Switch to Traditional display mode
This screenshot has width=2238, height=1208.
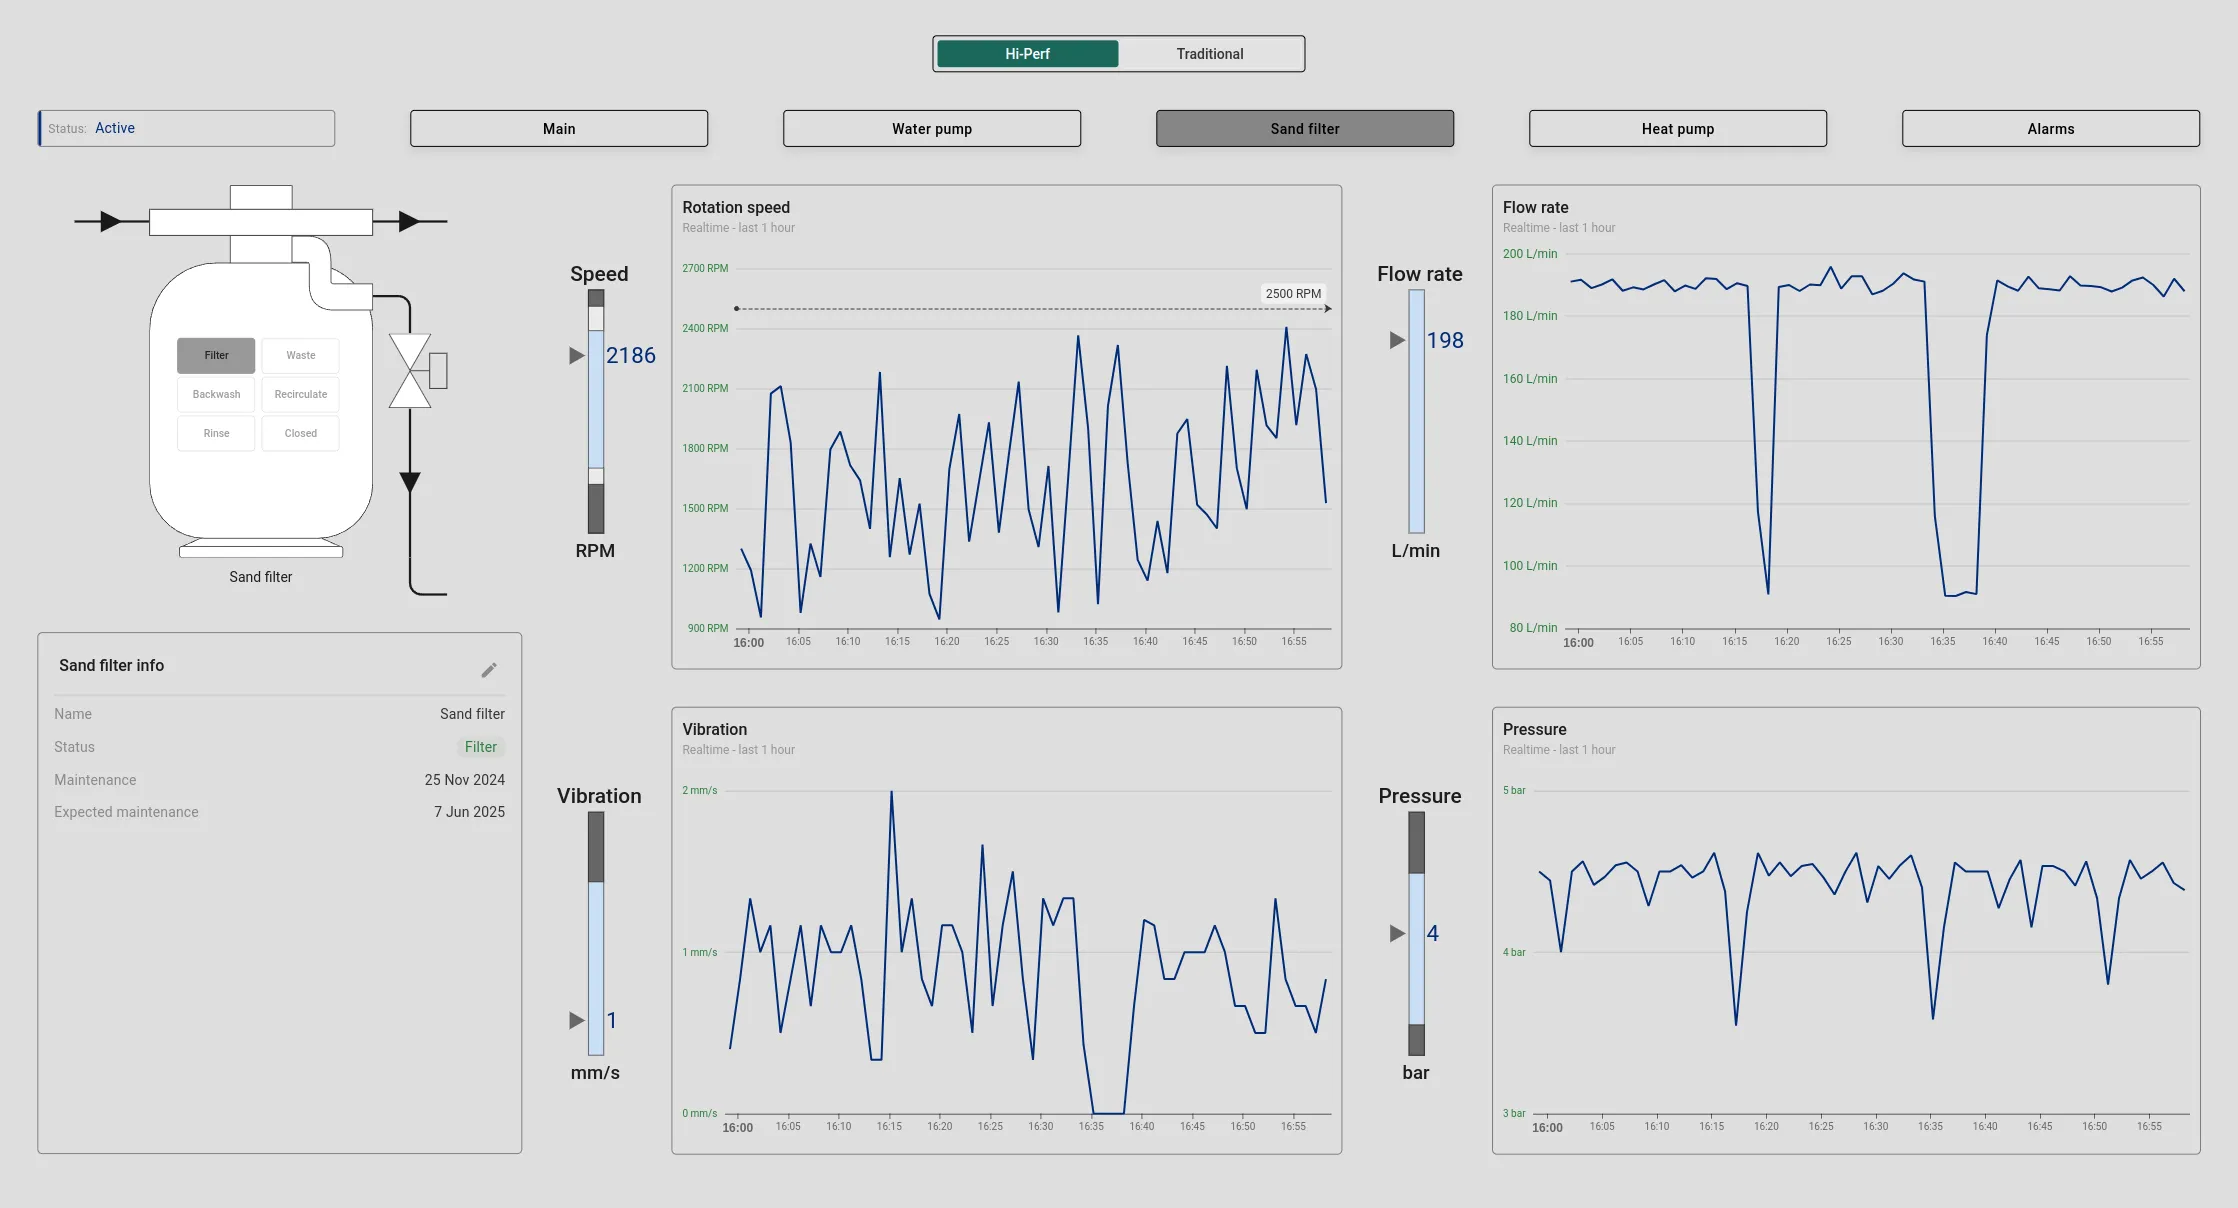(x=1209, y=54)
